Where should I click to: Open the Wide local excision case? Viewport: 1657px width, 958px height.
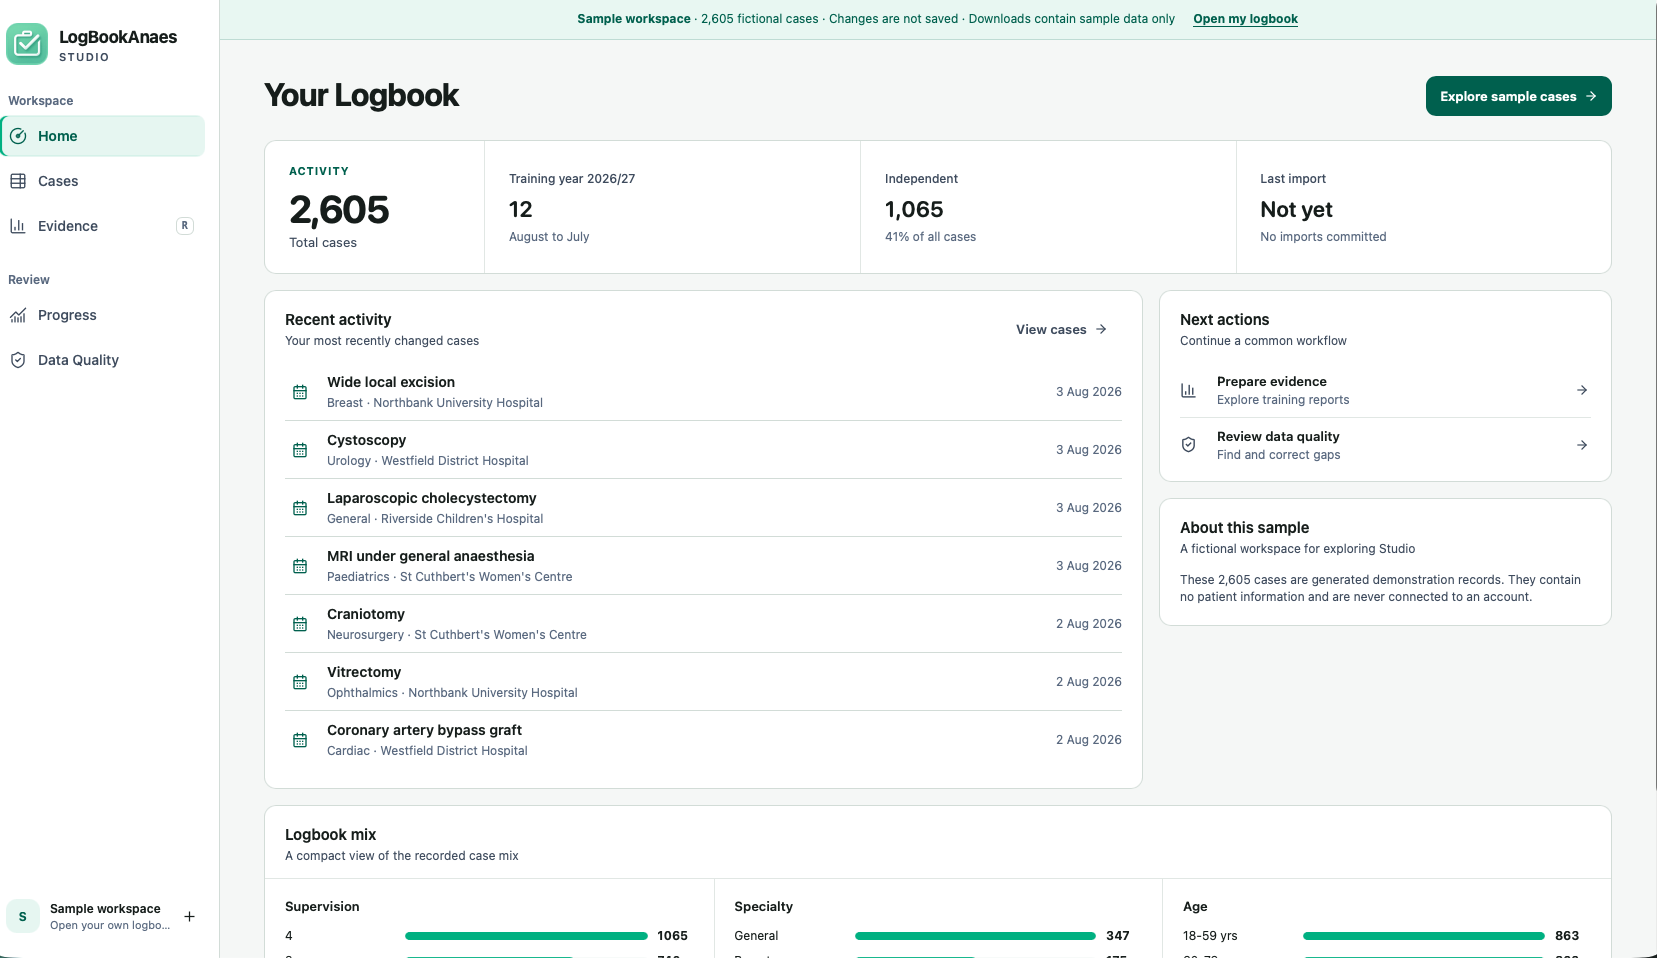coord(703,392)
